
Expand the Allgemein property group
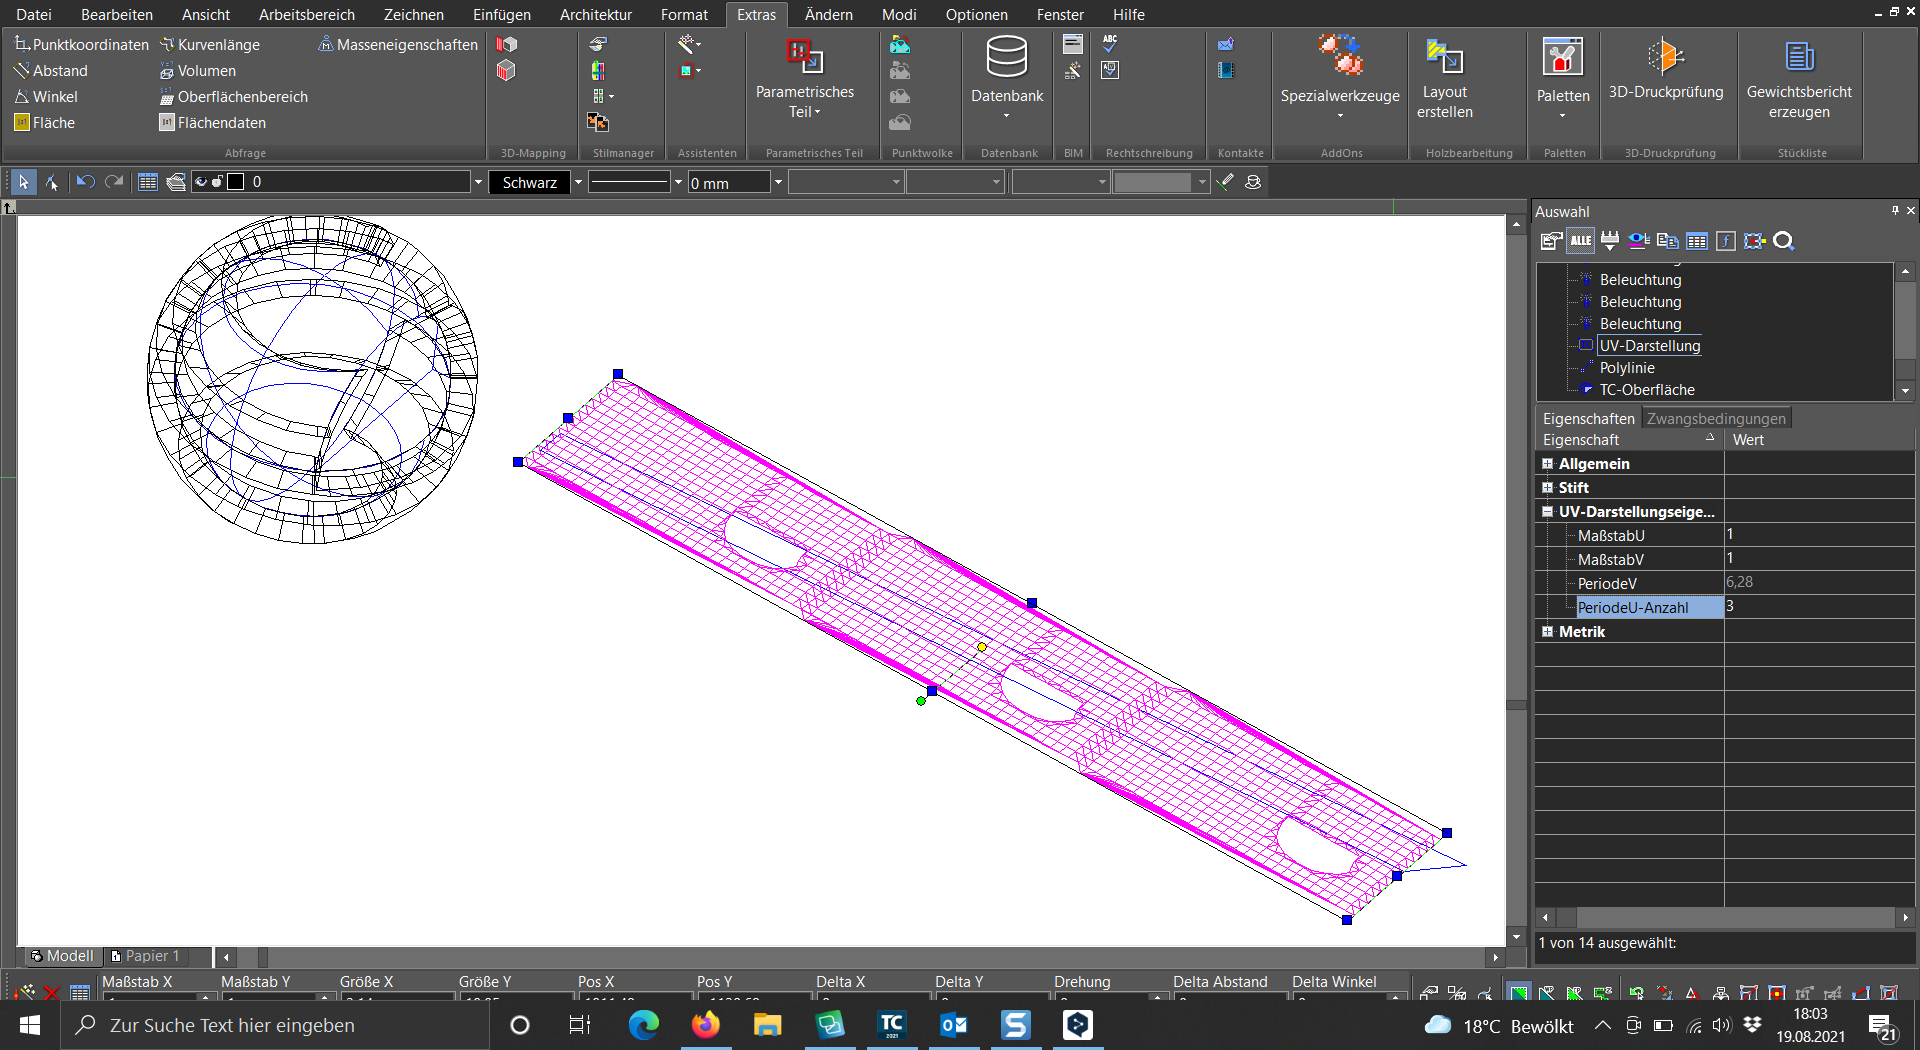[x=1547, y=463]
